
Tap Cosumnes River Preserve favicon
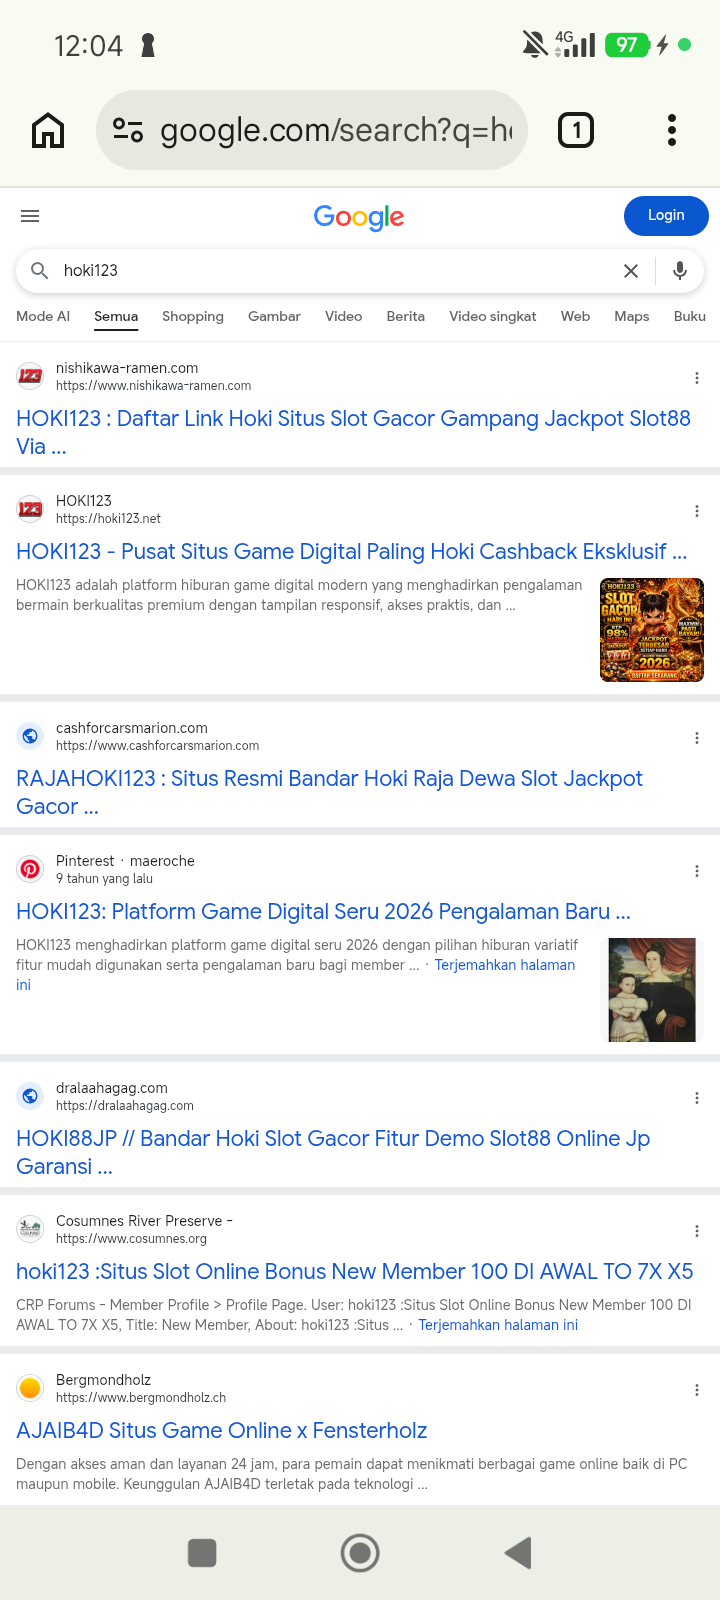coord(30,1229)
